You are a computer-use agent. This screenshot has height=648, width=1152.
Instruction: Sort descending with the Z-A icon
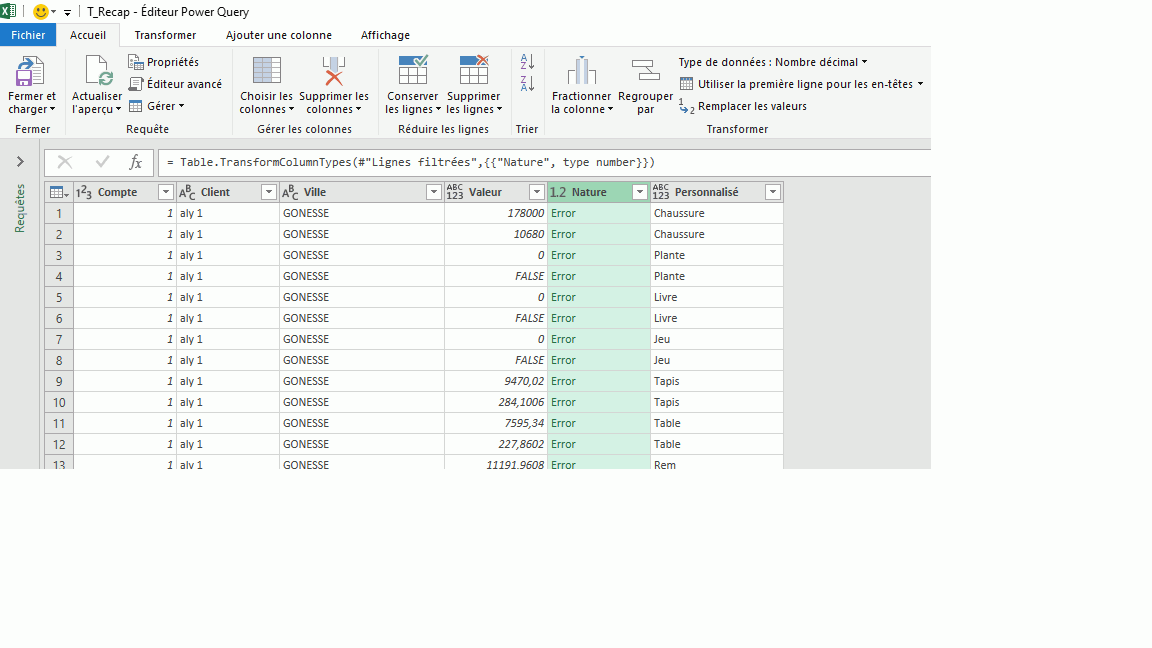click(527, 83)
